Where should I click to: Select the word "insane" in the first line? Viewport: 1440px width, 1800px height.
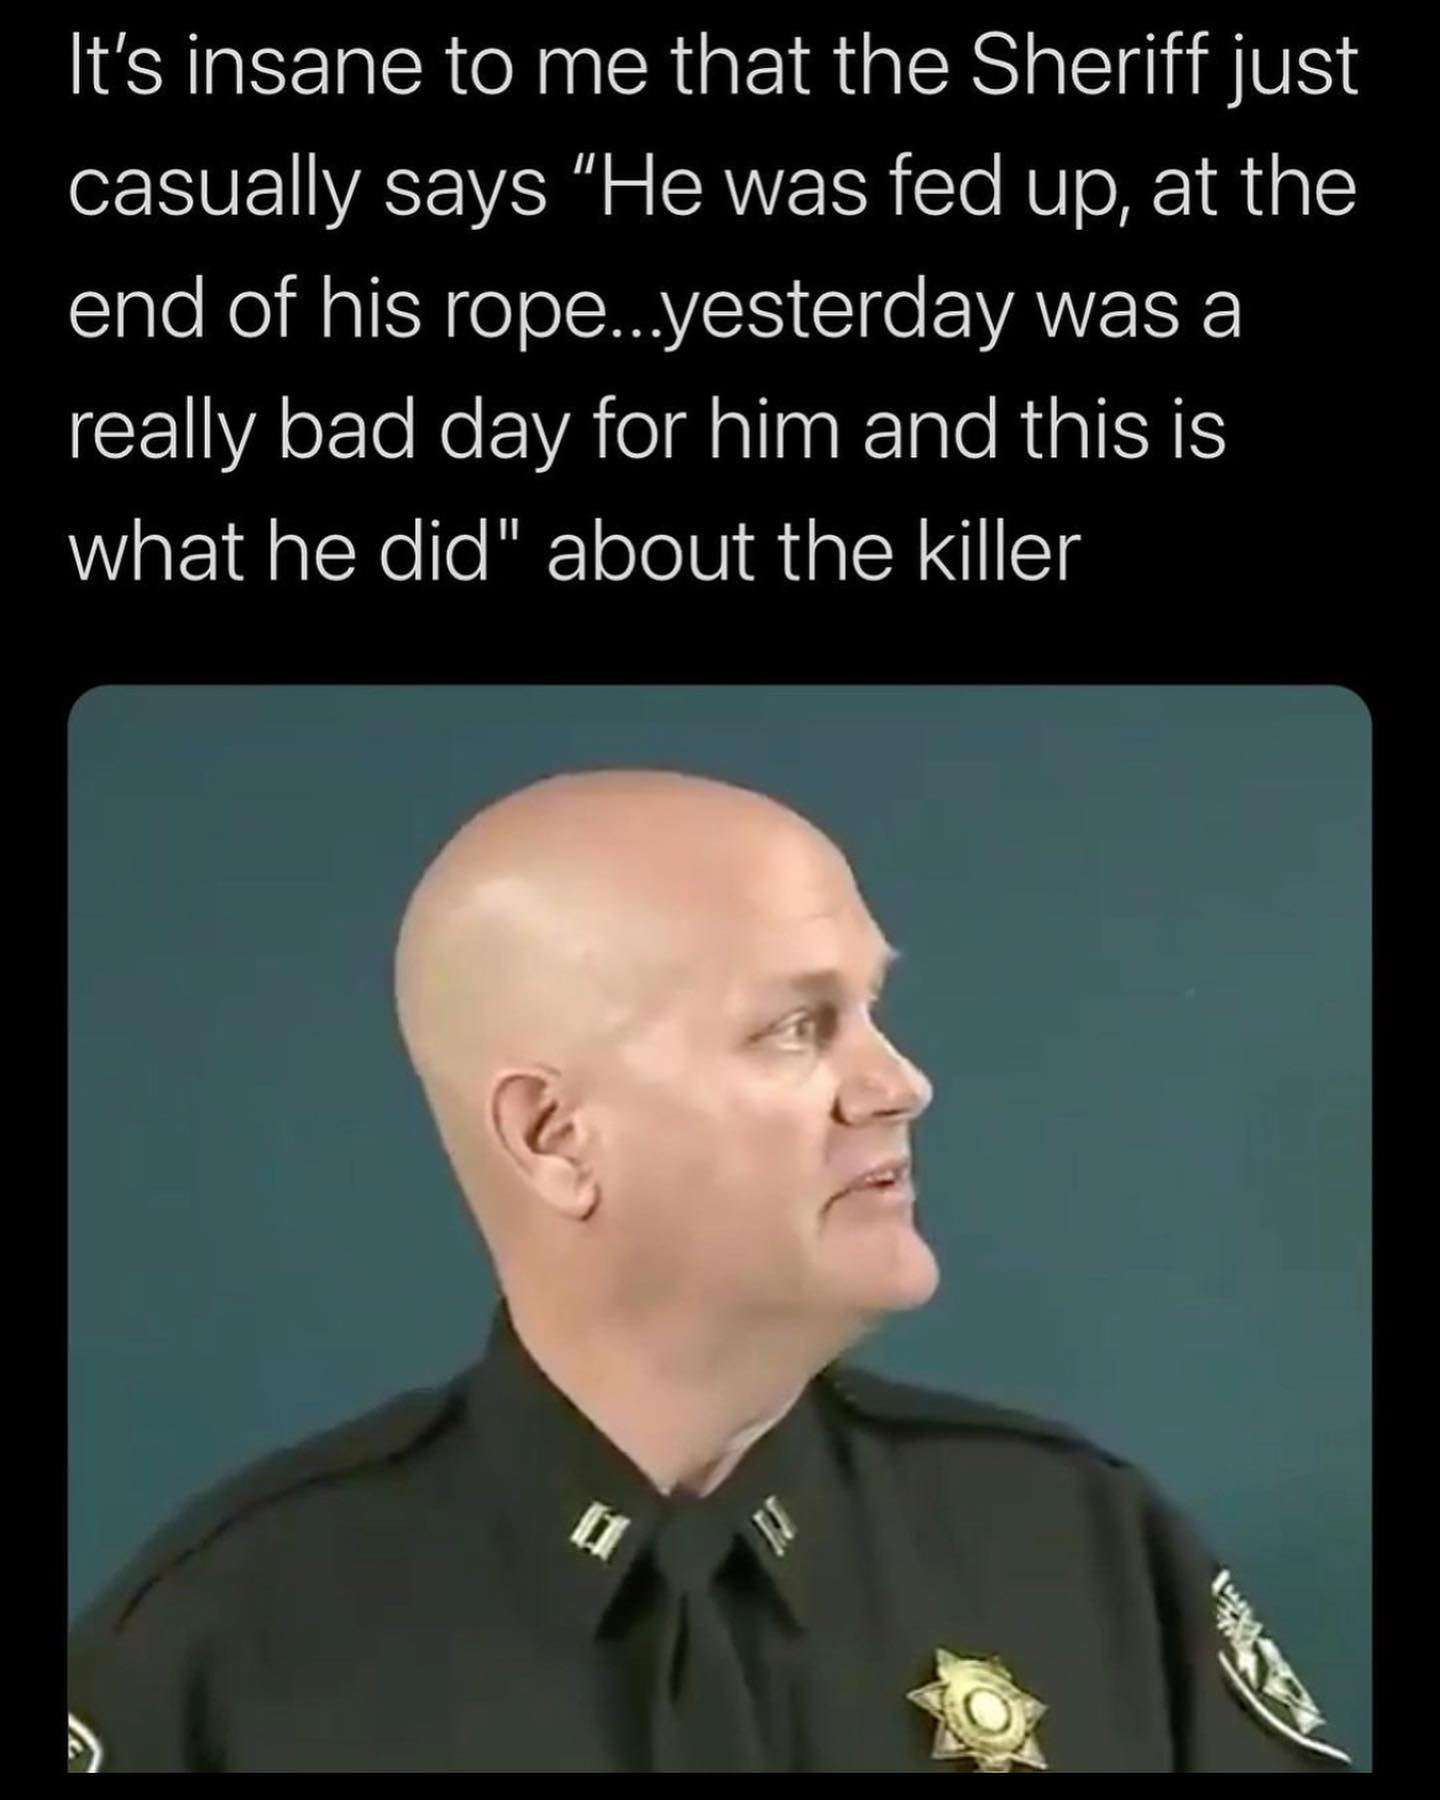click(313, 65)
